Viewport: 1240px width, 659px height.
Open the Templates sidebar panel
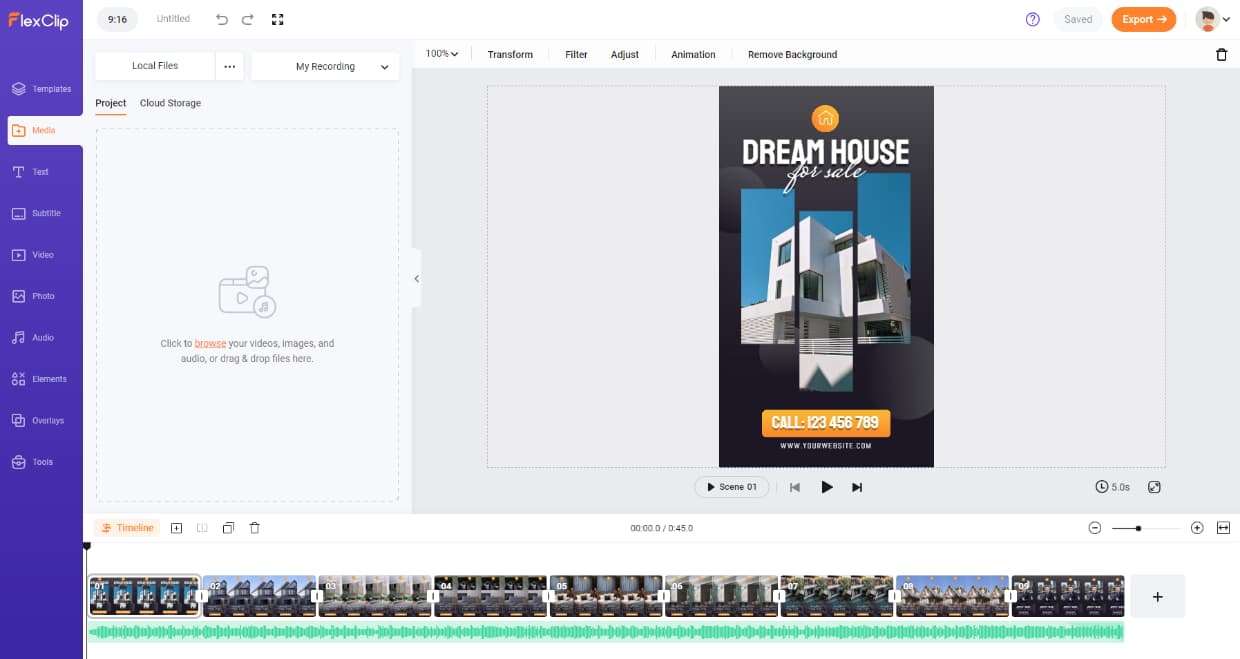tap(41, 89)
